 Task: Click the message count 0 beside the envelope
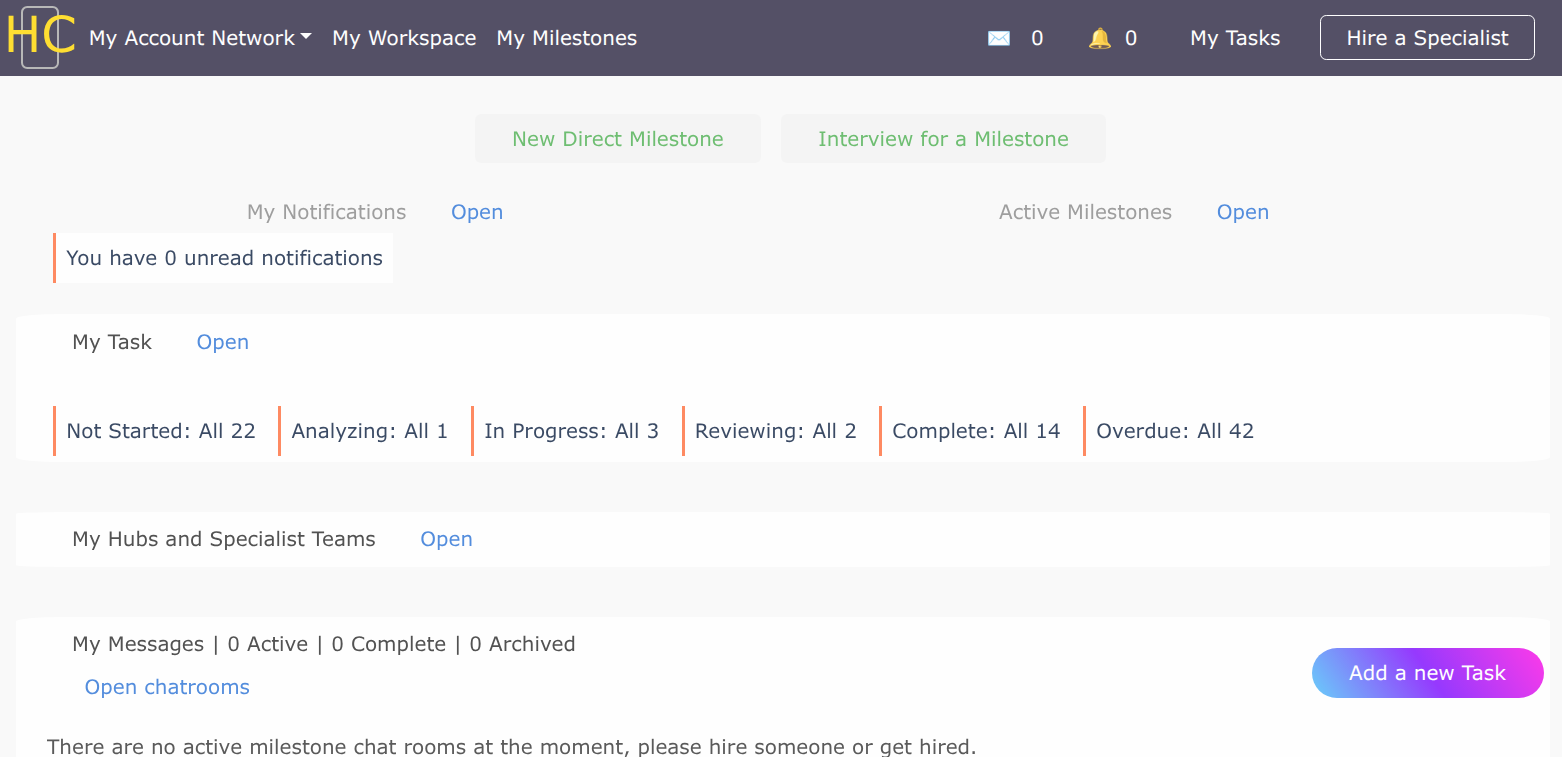click(1037, 38)
